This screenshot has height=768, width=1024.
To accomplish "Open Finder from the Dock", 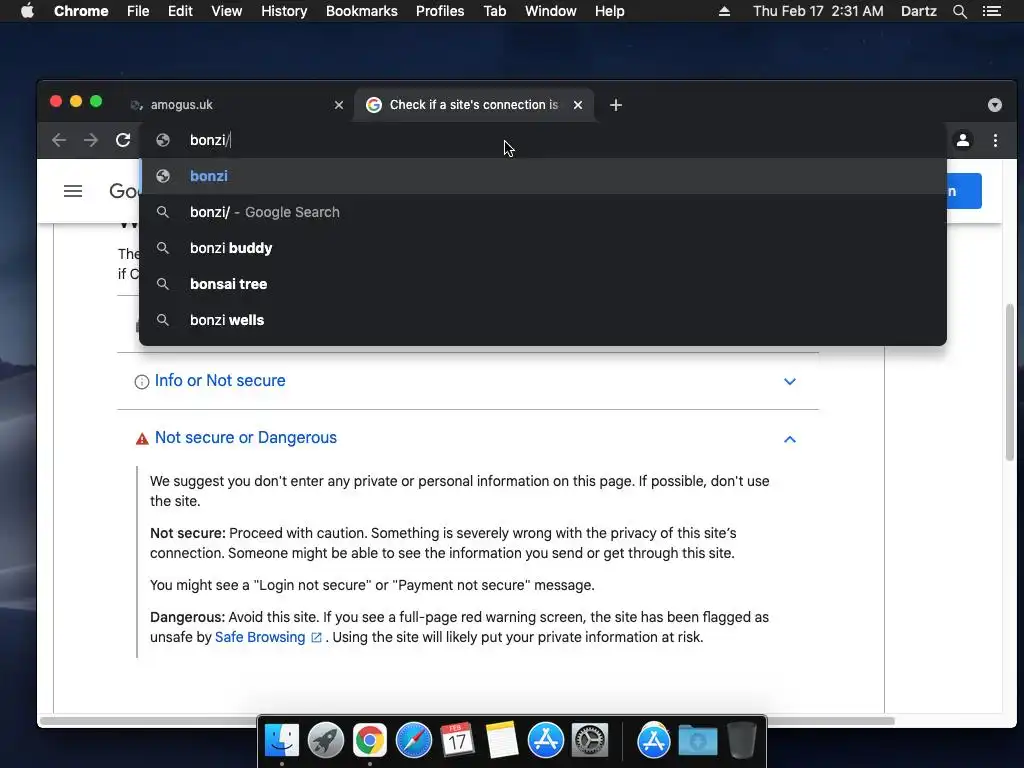I will click(281, 740).
